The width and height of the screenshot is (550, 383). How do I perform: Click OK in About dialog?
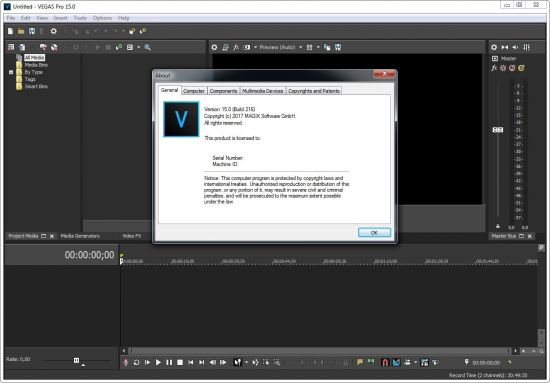pos(374,233)
